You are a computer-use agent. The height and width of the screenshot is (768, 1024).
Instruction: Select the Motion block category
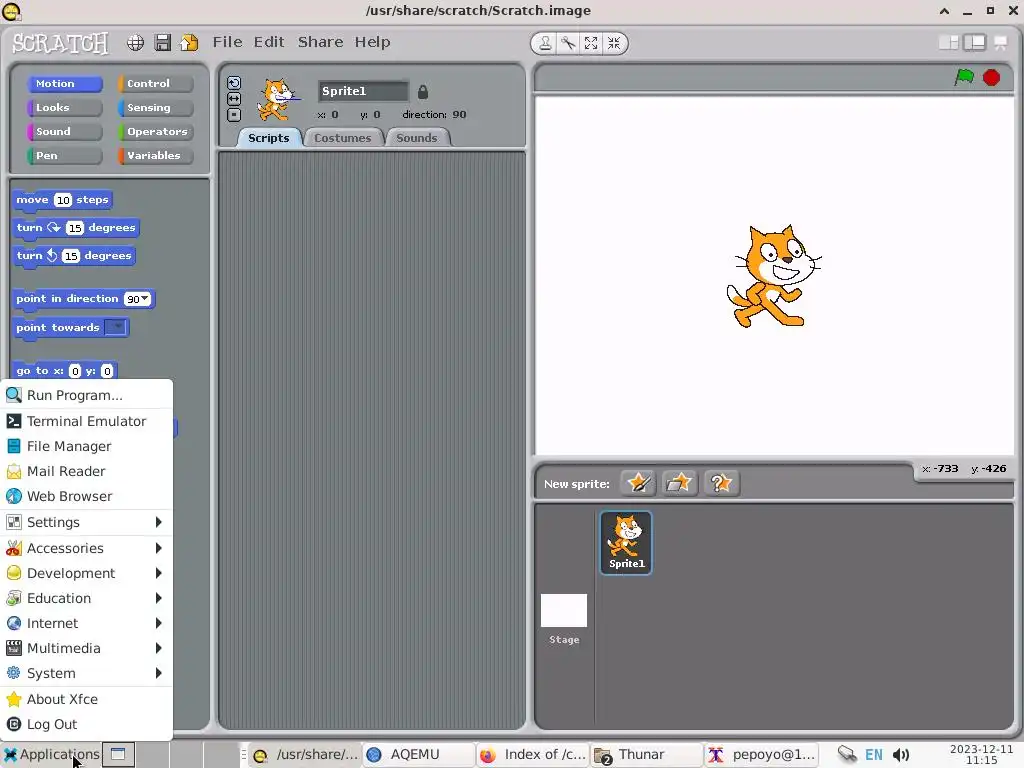[x=65, y=84]
